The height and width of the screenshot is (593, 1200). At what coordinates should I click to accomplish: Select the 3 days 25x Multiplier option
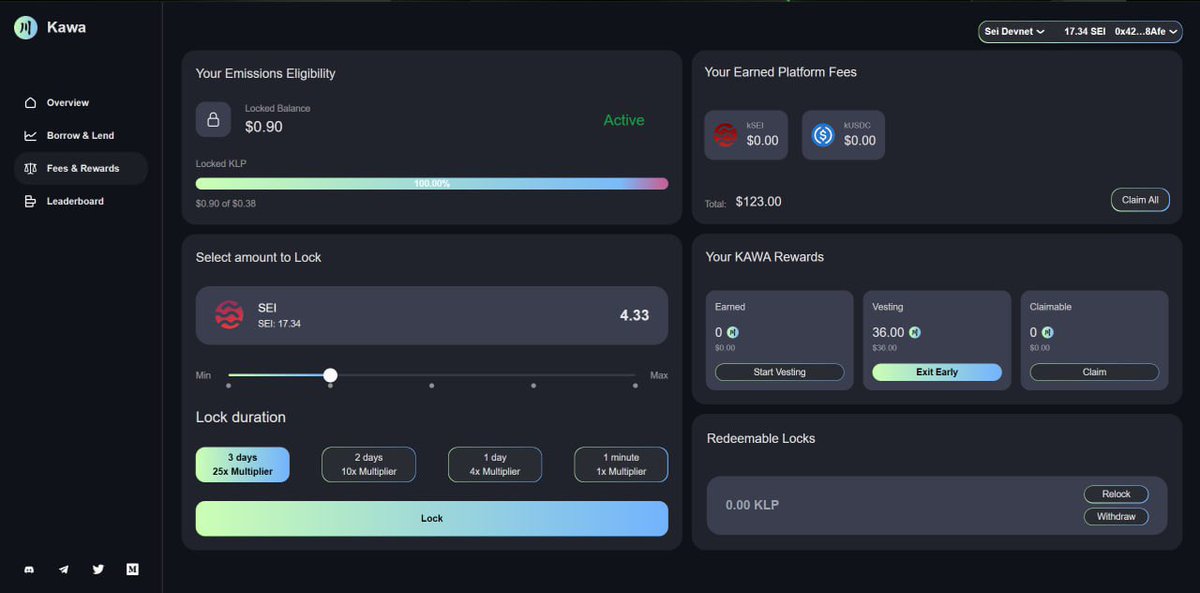tap(242, 464)
